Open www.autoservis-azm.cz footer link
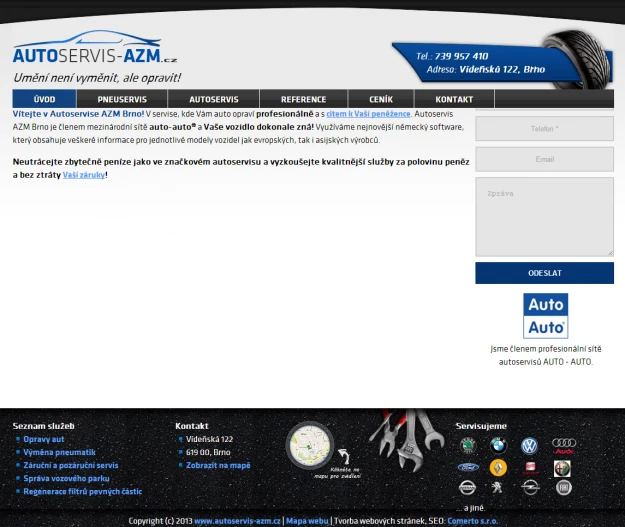The width and height of the screenshot is (625, 527). pyautogui.click(x=237, y=521)
